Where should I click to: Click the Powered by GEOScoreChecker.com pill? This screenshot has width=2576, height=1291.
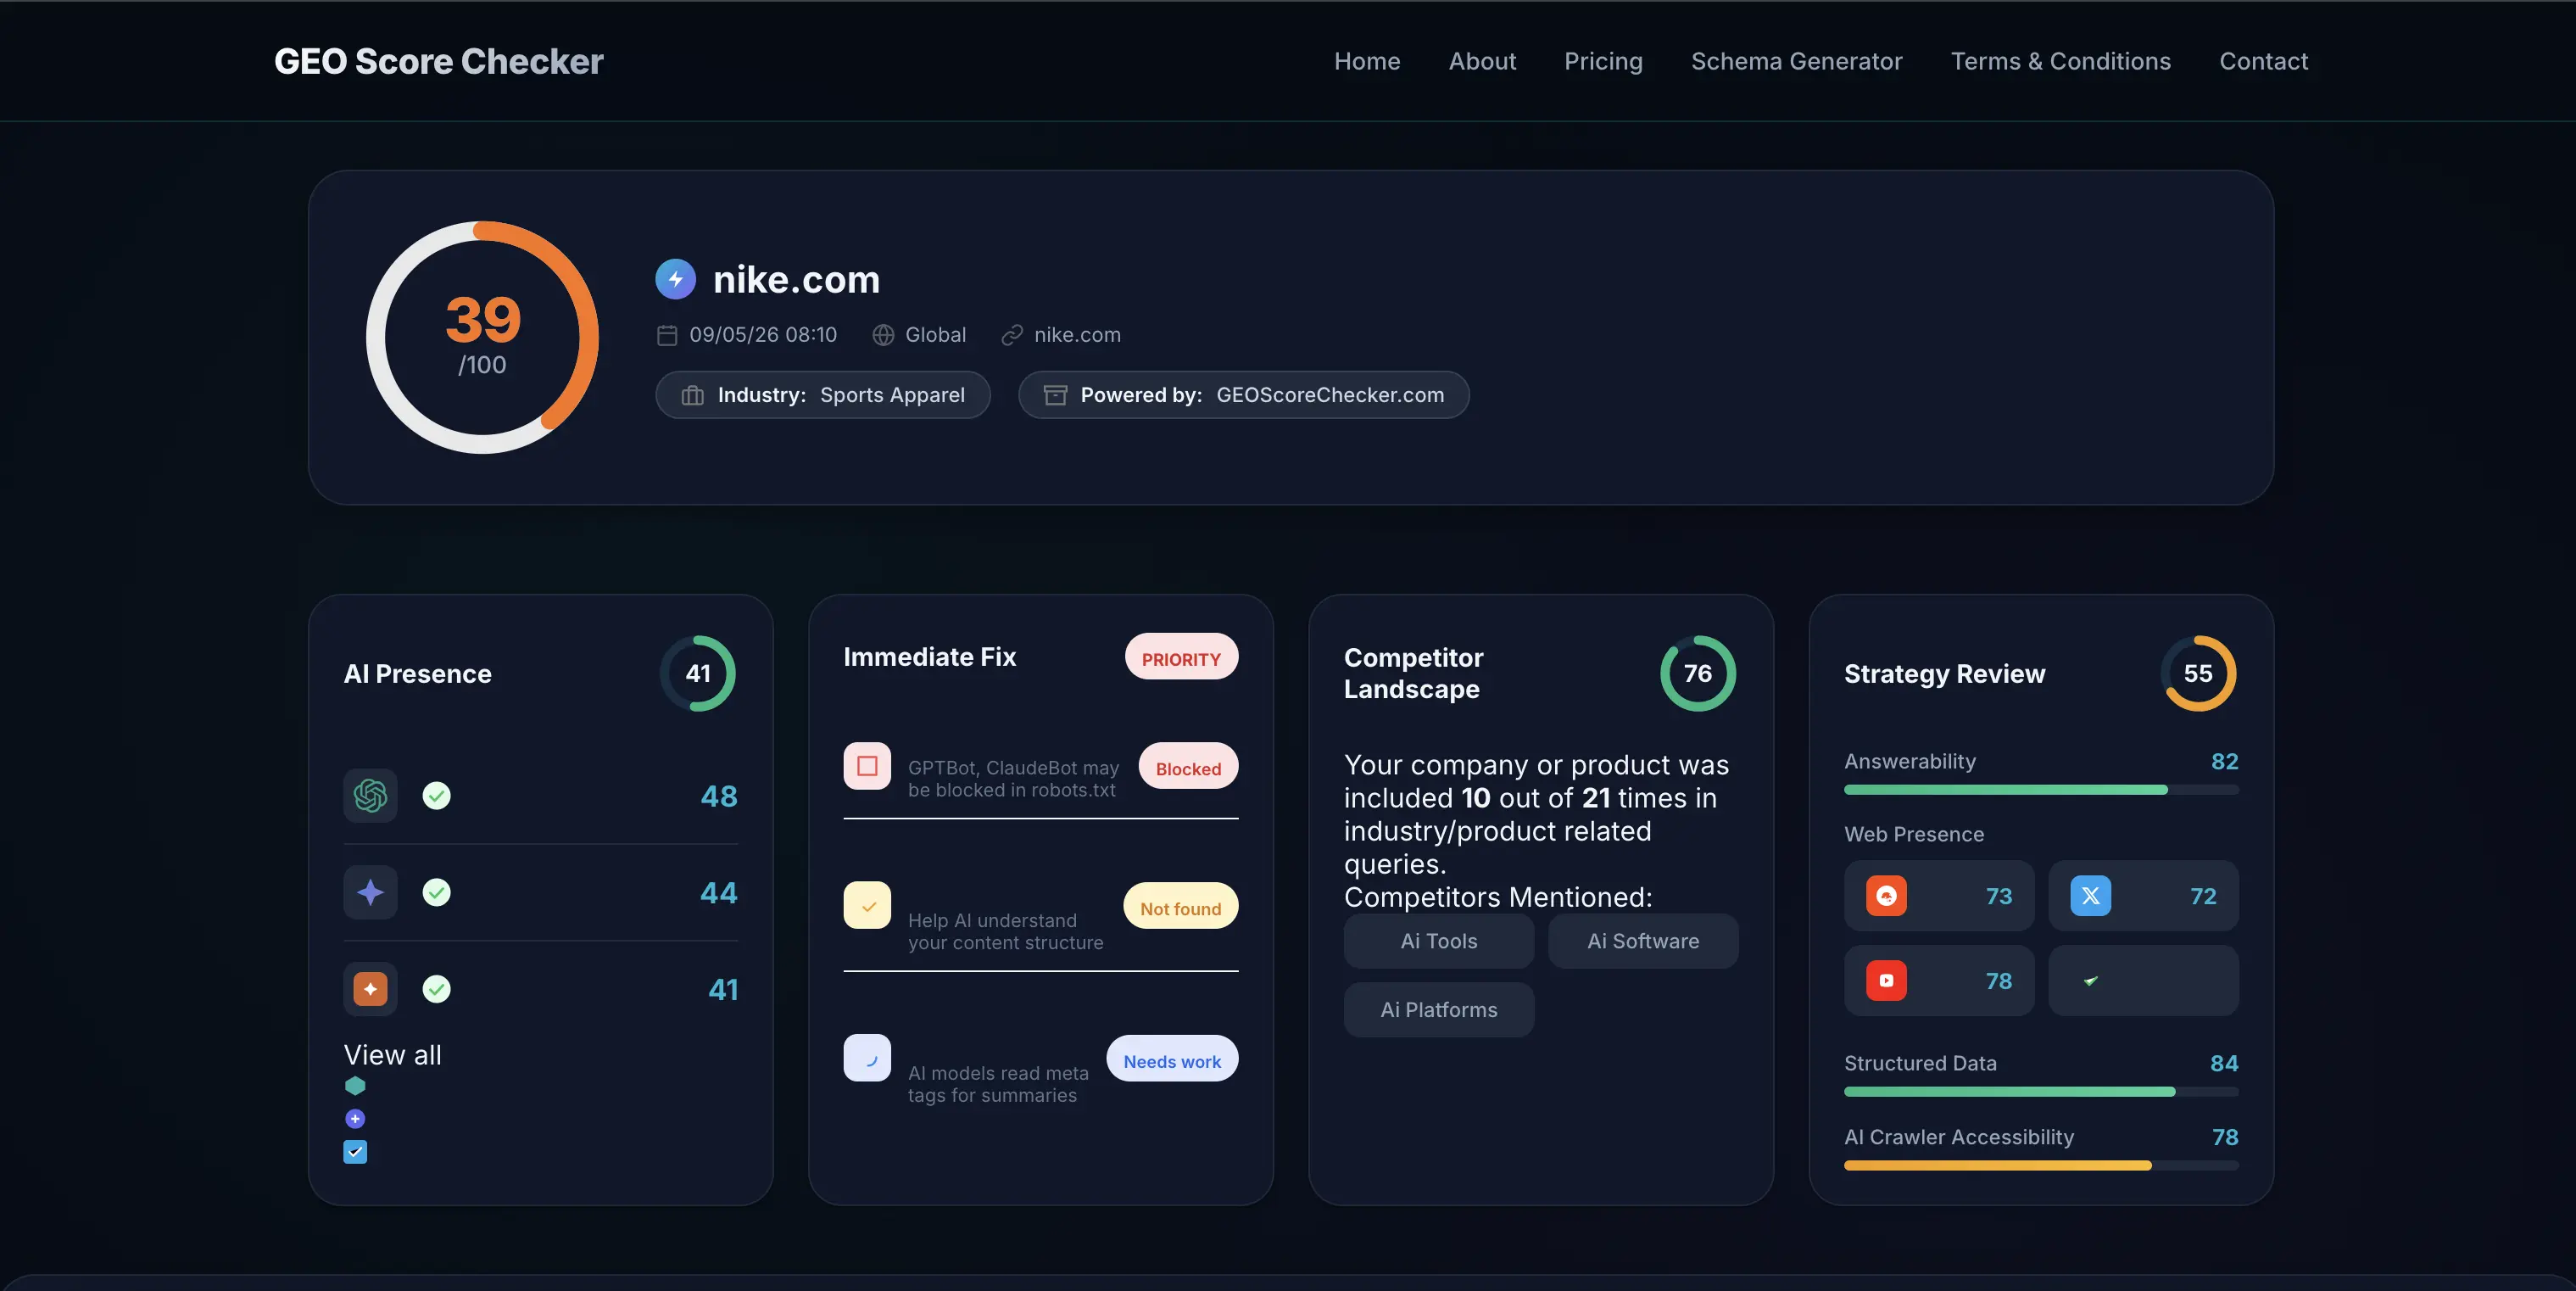[1243, 395]
